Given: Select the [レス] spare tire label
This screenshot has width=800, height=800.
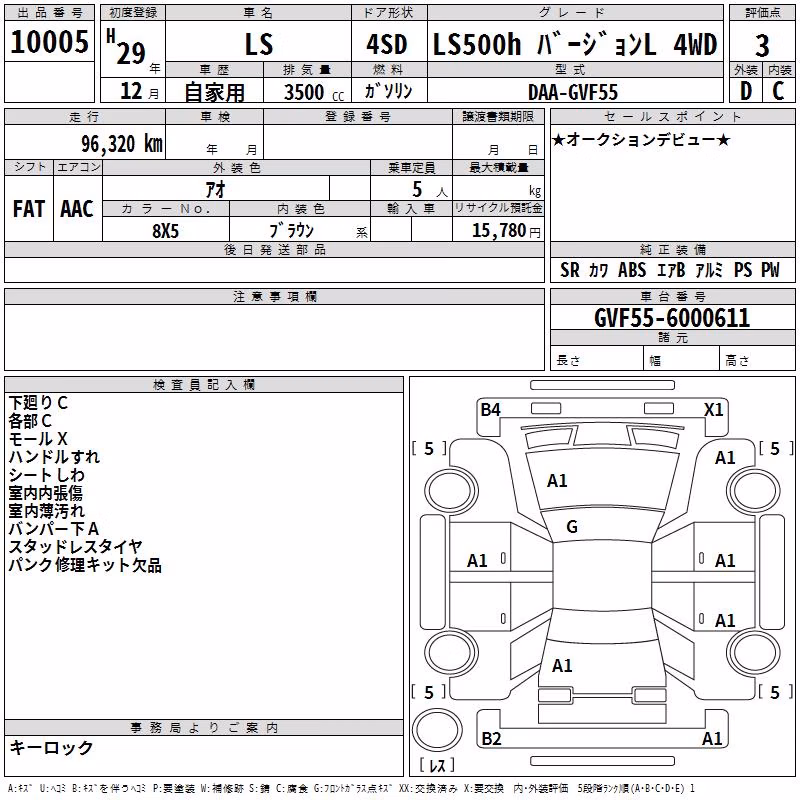Looking at the screenshot, I should click(x=437, y=765).
